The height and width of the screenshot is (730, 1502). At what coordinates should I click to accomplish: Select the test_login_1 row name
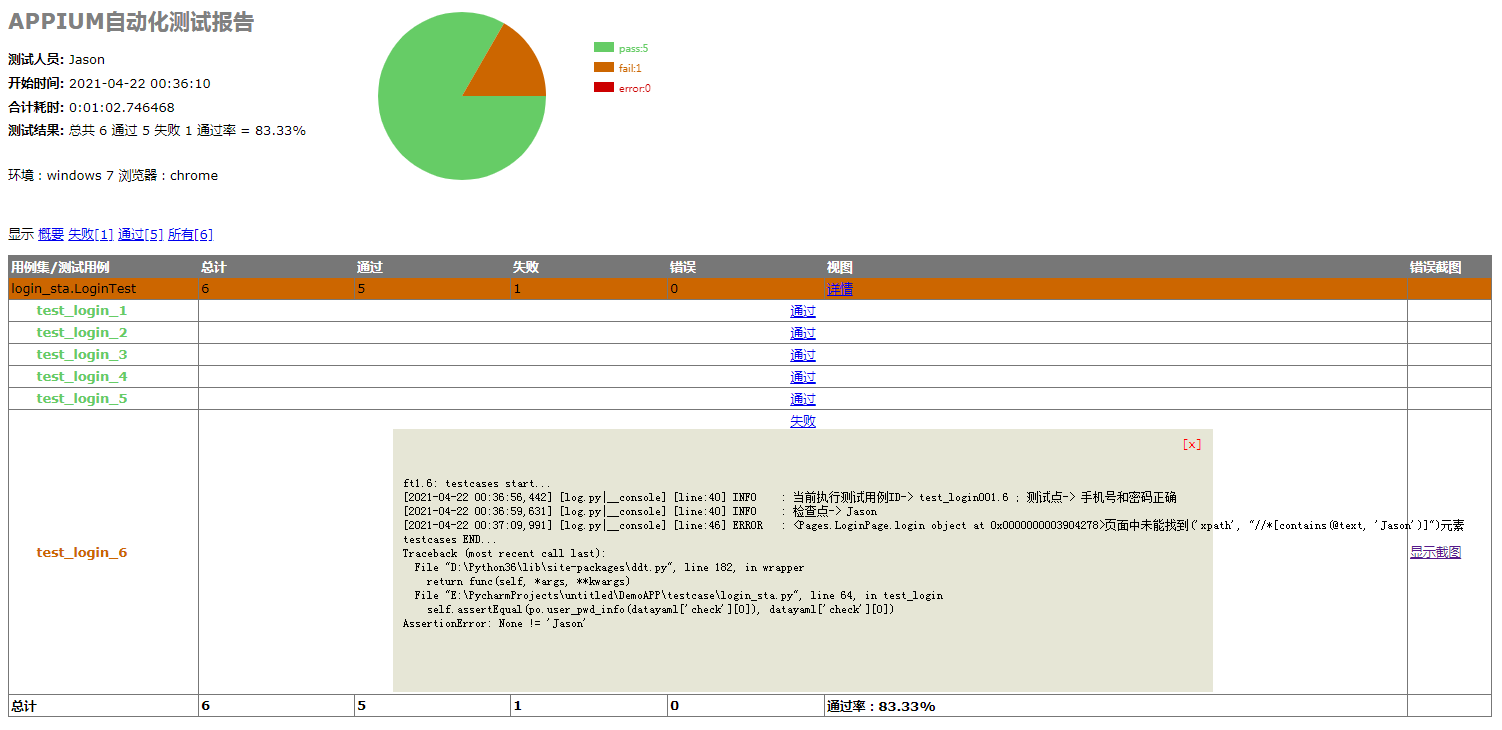(x=82, y=311)
